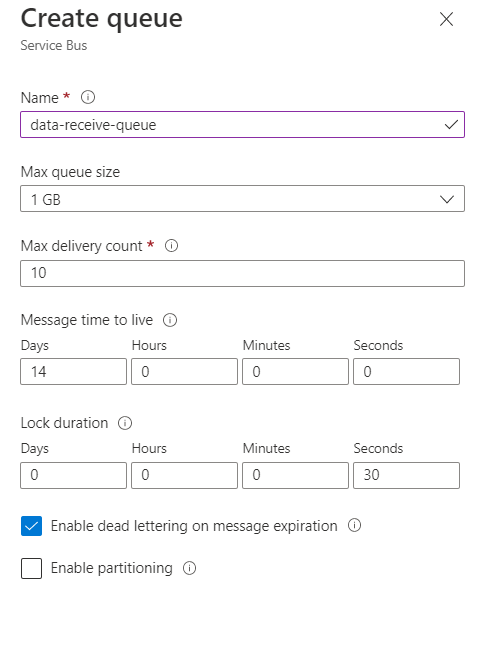Image resolution: width=481 pixels, height=656 pixels.
Task: Uncheck Enable dead lettering on message expiration
Action: point(31,526)
